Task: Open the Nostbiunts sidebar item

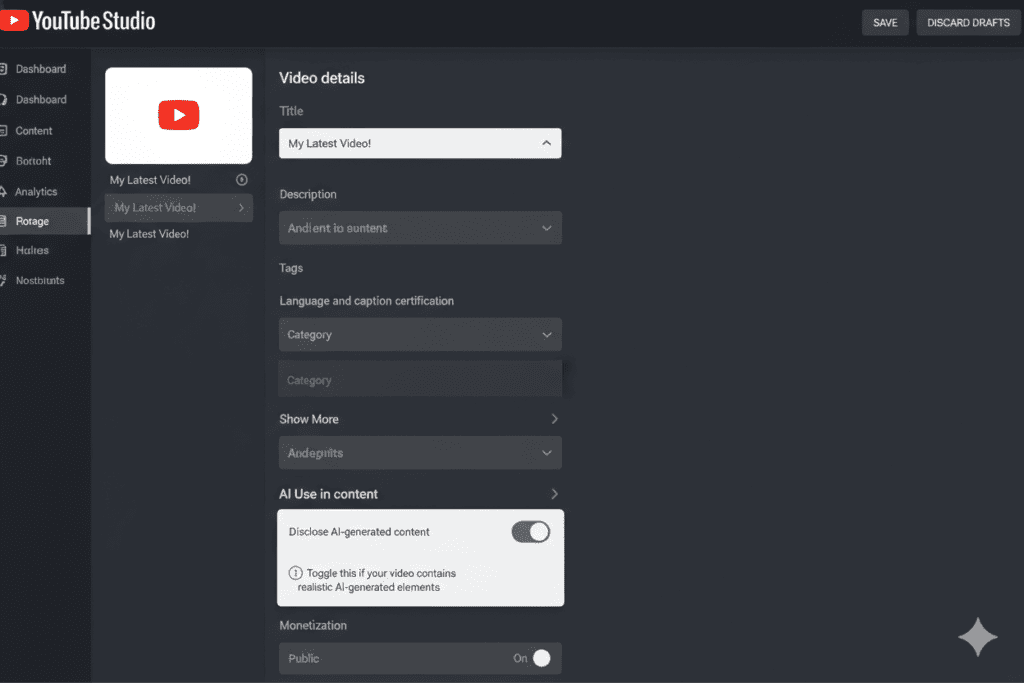Action: point(40,280)
